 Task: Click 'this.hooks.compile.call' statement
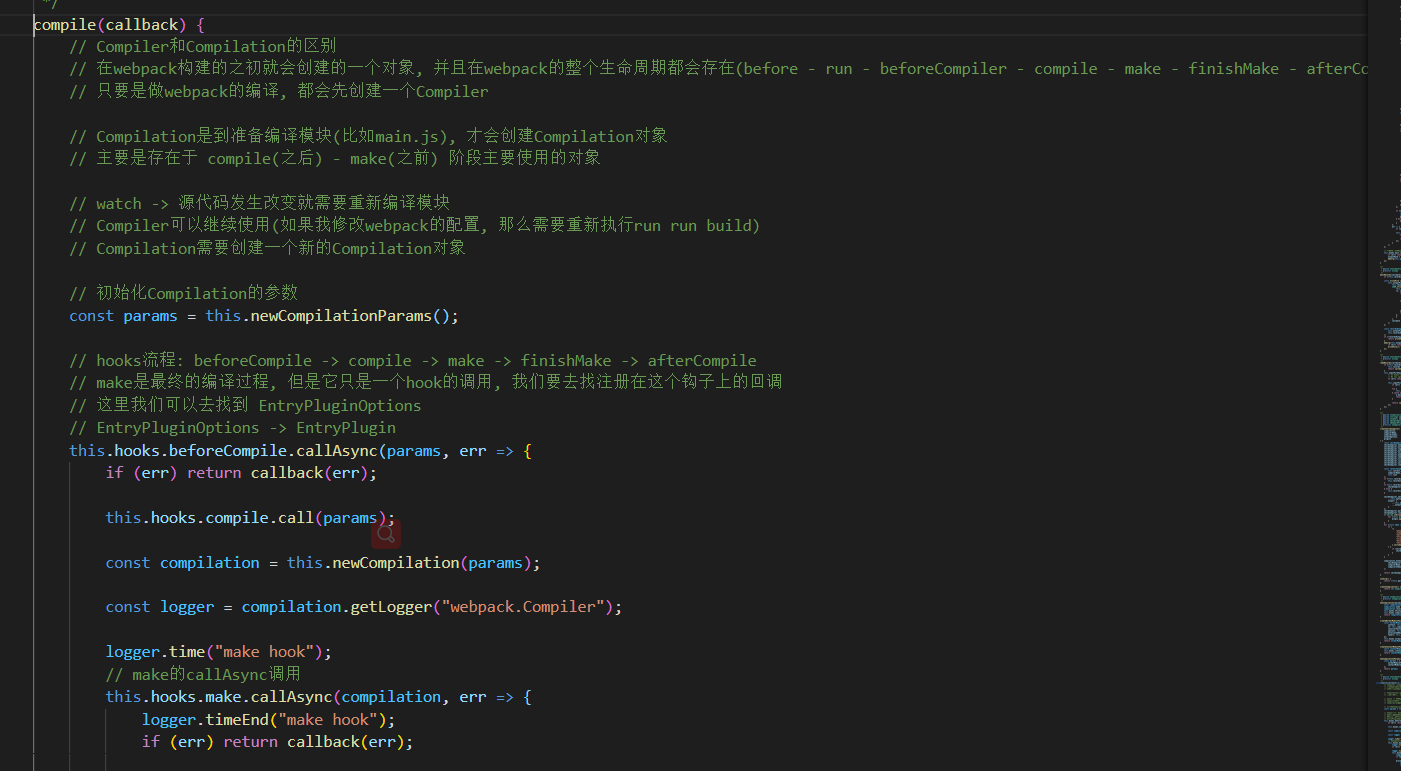(x=250, y=517)
